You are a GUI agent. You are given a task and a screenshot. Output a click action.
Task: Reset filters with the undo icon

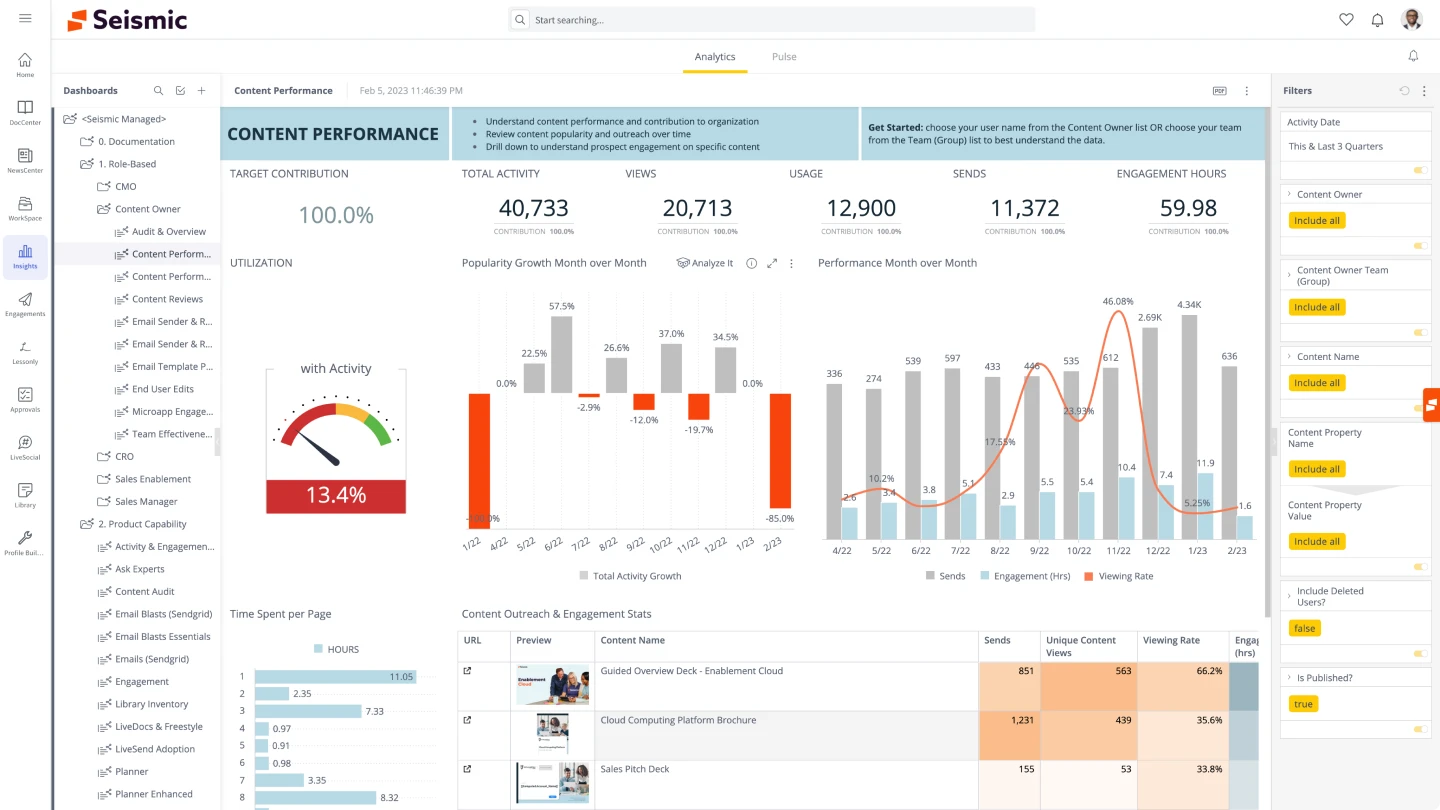pos(1404,90)
